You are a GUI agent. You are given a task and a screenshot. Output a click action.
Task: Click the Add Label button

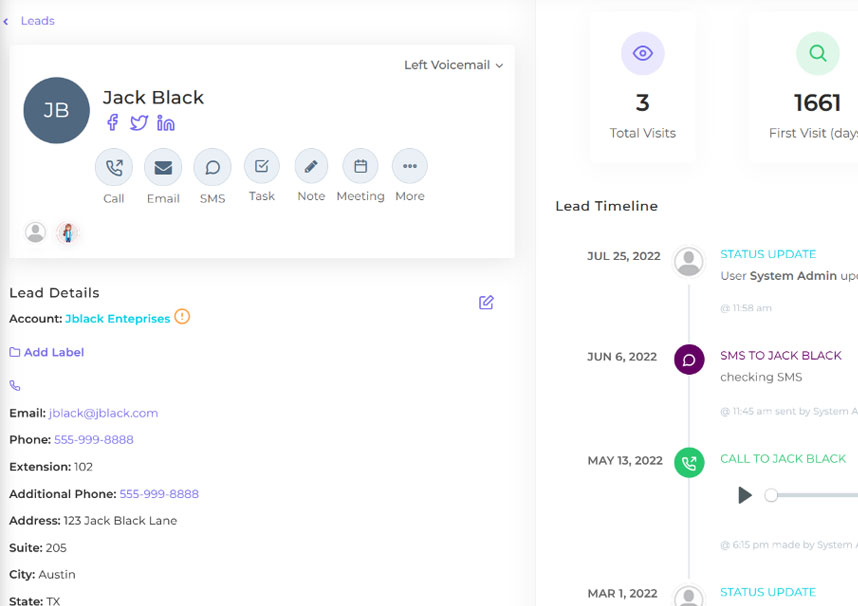tap(47, 352)
